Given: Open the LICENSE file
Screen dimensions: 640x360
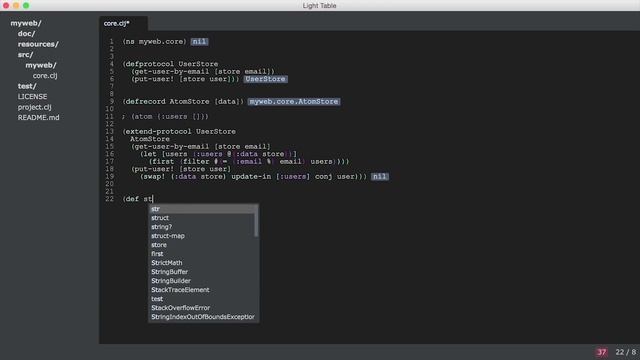Looking at the screenshot, I should (32, 97).
